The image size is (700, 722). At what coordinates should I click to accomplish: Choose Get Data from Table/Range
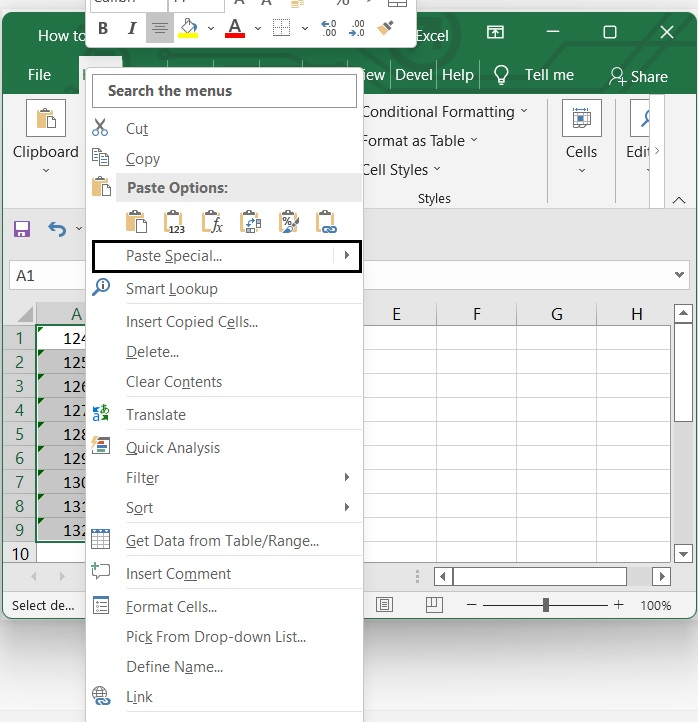pos(224,541)
